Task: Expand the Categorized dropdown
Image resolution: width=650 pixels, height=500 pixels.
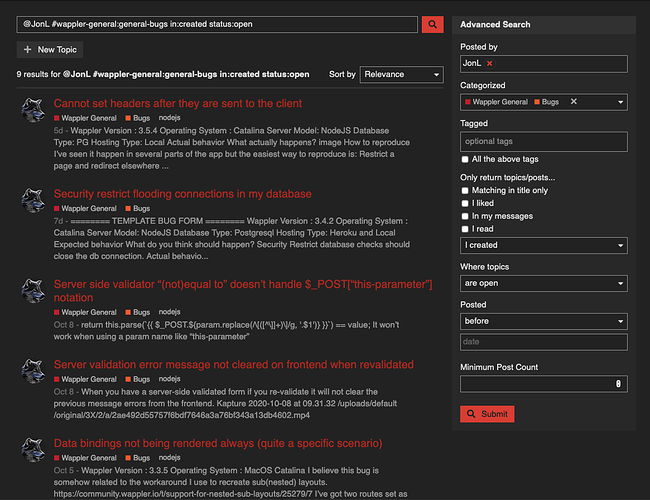Action: 620,102
